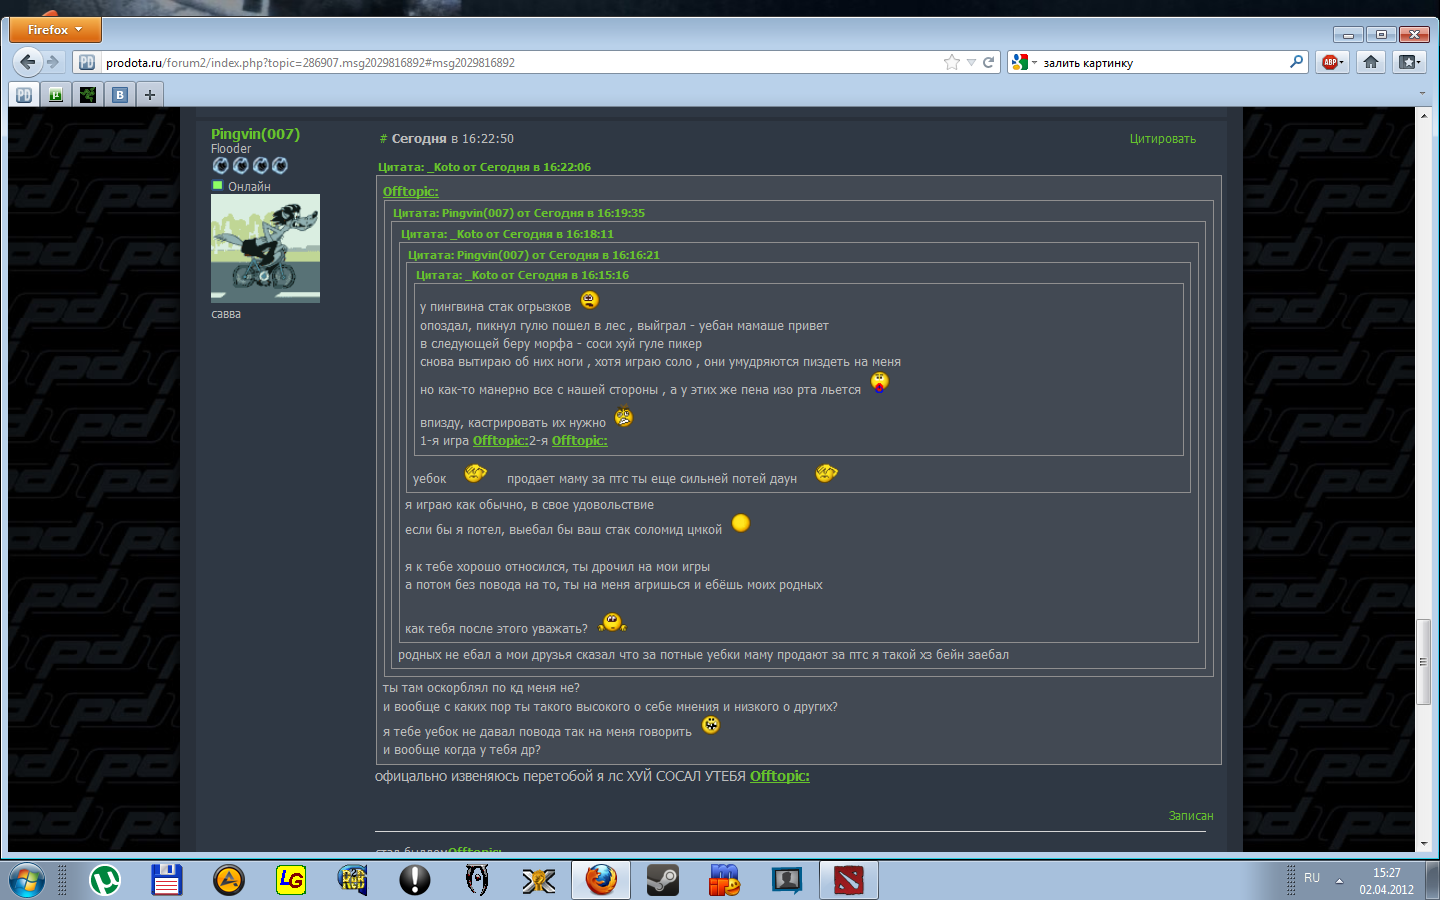Open Pingvin(007) user profile link
The height and width of the screenshot is (900, 1440).
(x=255, y=134)
